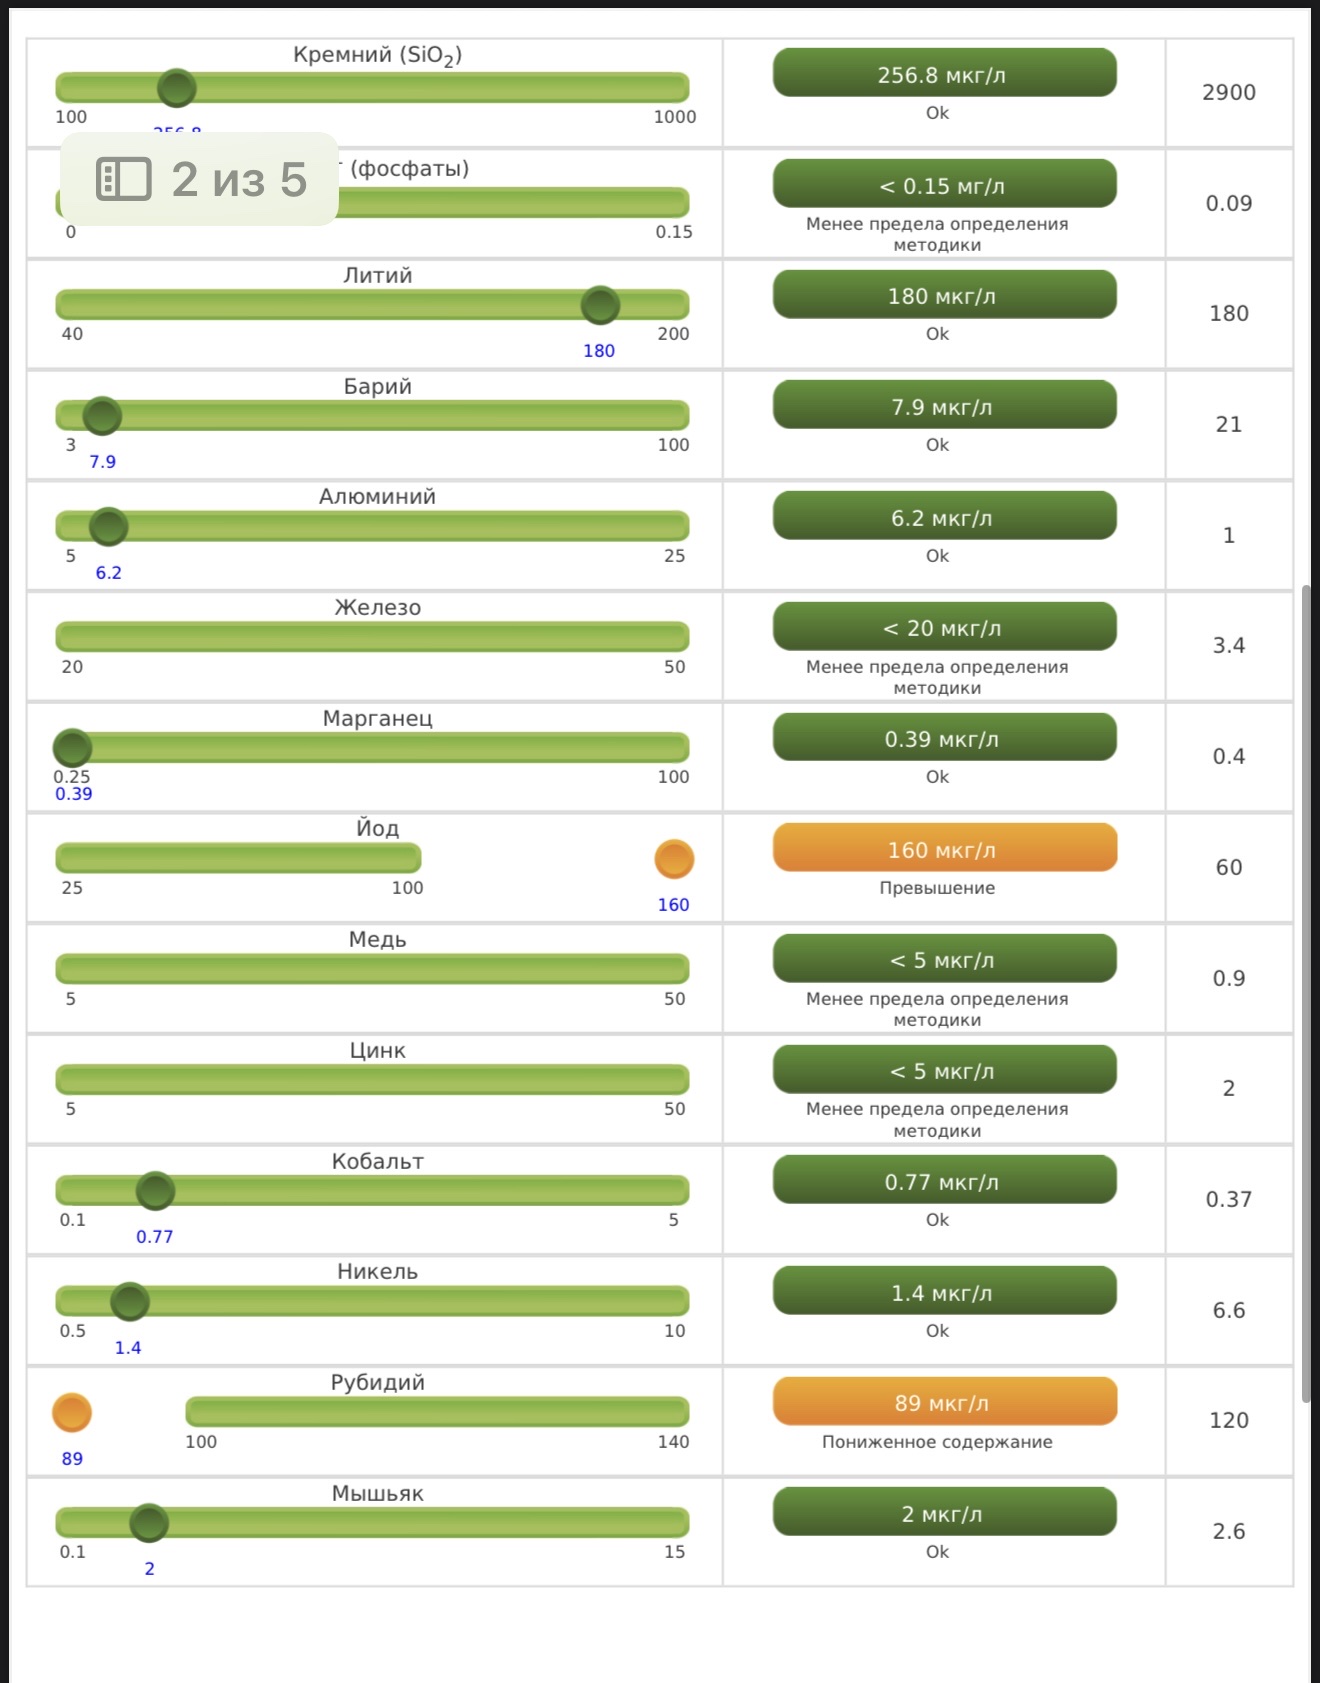Click the orange Йод indicator dot
Viewport: 1320px width, 1683px height.
click(x=674, y=859)
